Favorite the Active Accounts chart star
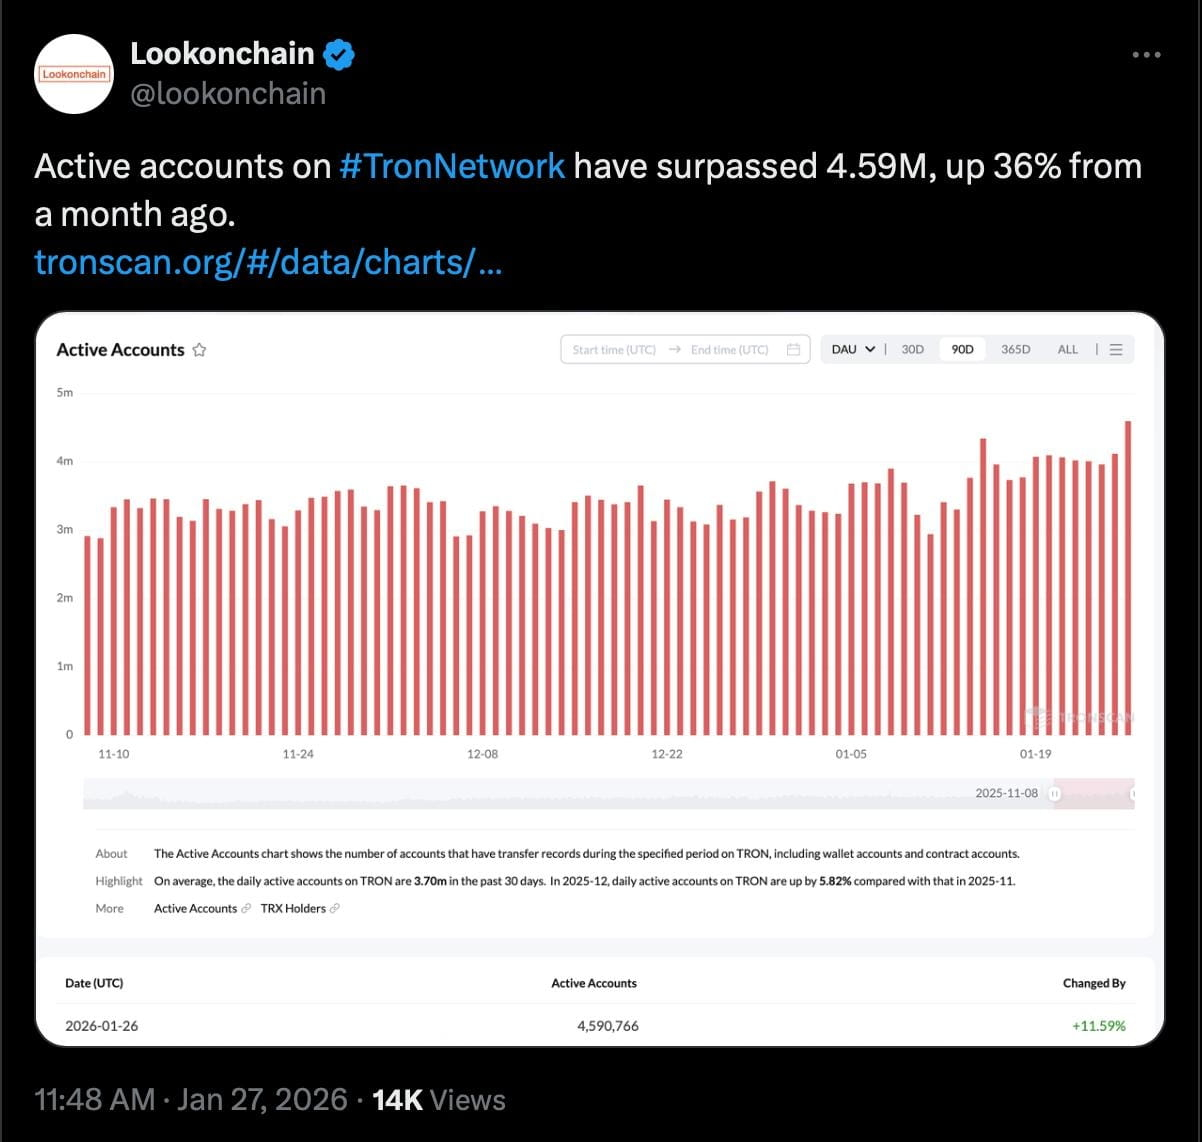 coord(199,350)
